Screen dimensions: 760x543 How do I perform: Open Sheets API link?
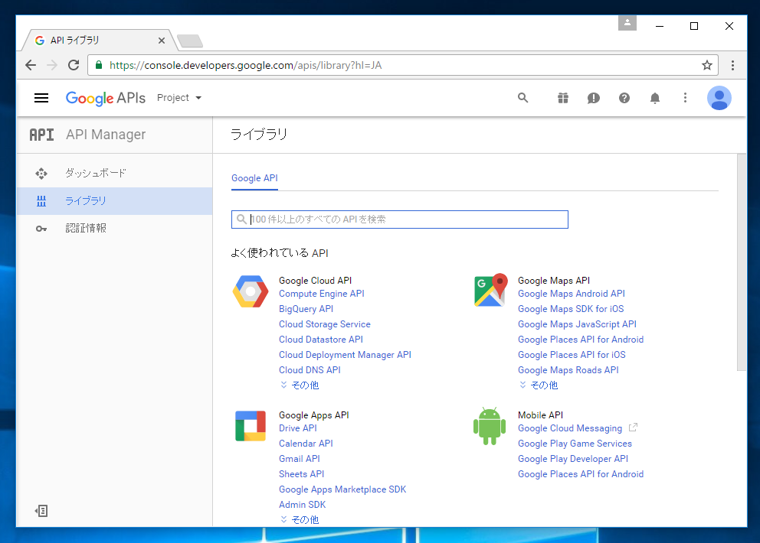(x=301, y=474)
